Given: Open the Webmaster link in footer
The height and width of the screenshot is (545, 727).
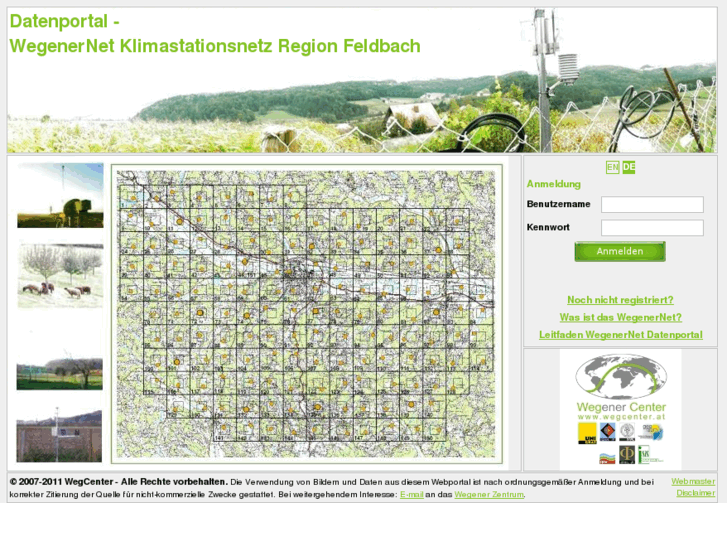Looking at the screenshot, I should coord(693,482).
